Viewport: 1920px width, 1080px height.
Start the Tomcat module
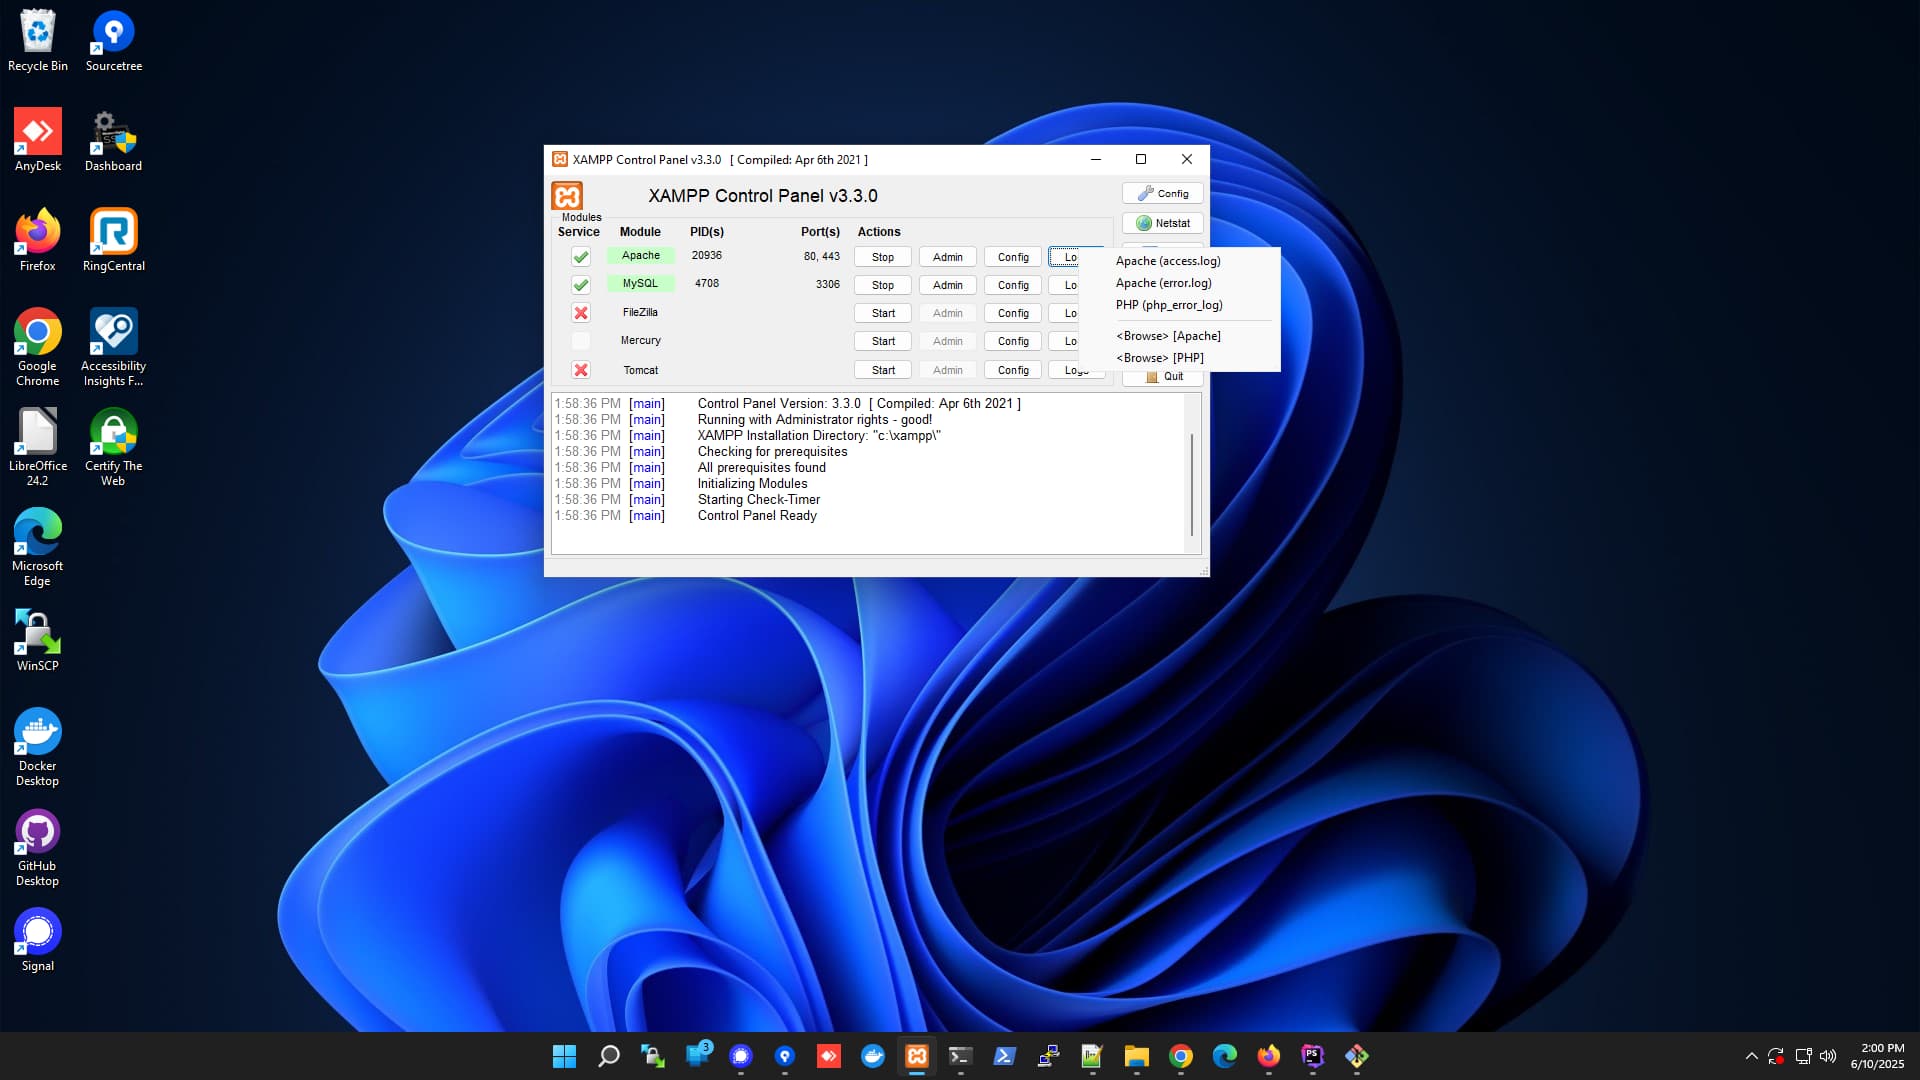click(x=883, y=370)
